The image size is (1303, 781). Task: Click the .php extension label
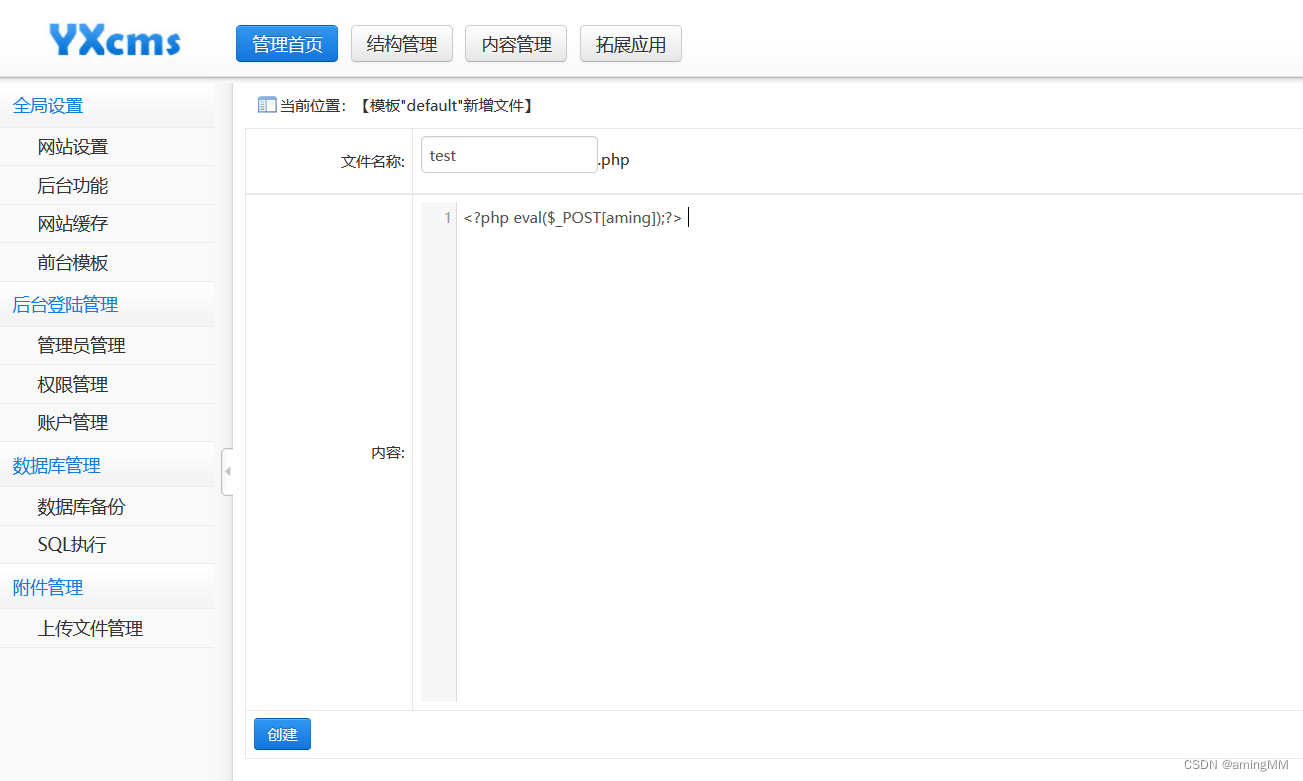tap(614, 160)
